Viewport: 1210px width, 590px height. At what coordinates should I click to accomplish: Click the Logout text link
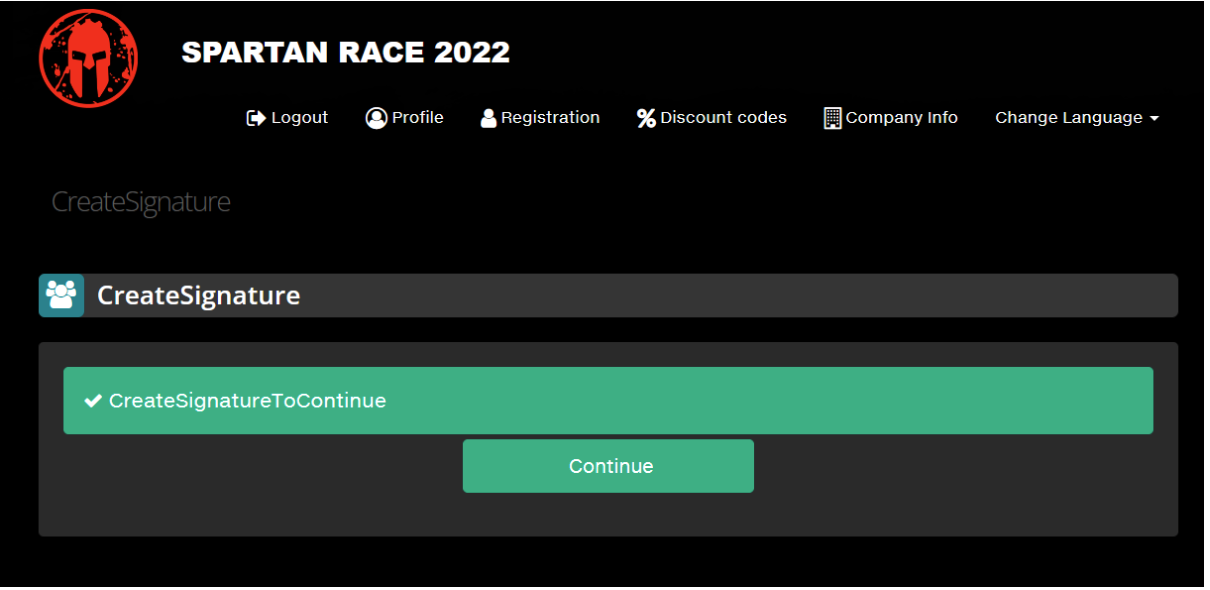(x=299, y=118)
